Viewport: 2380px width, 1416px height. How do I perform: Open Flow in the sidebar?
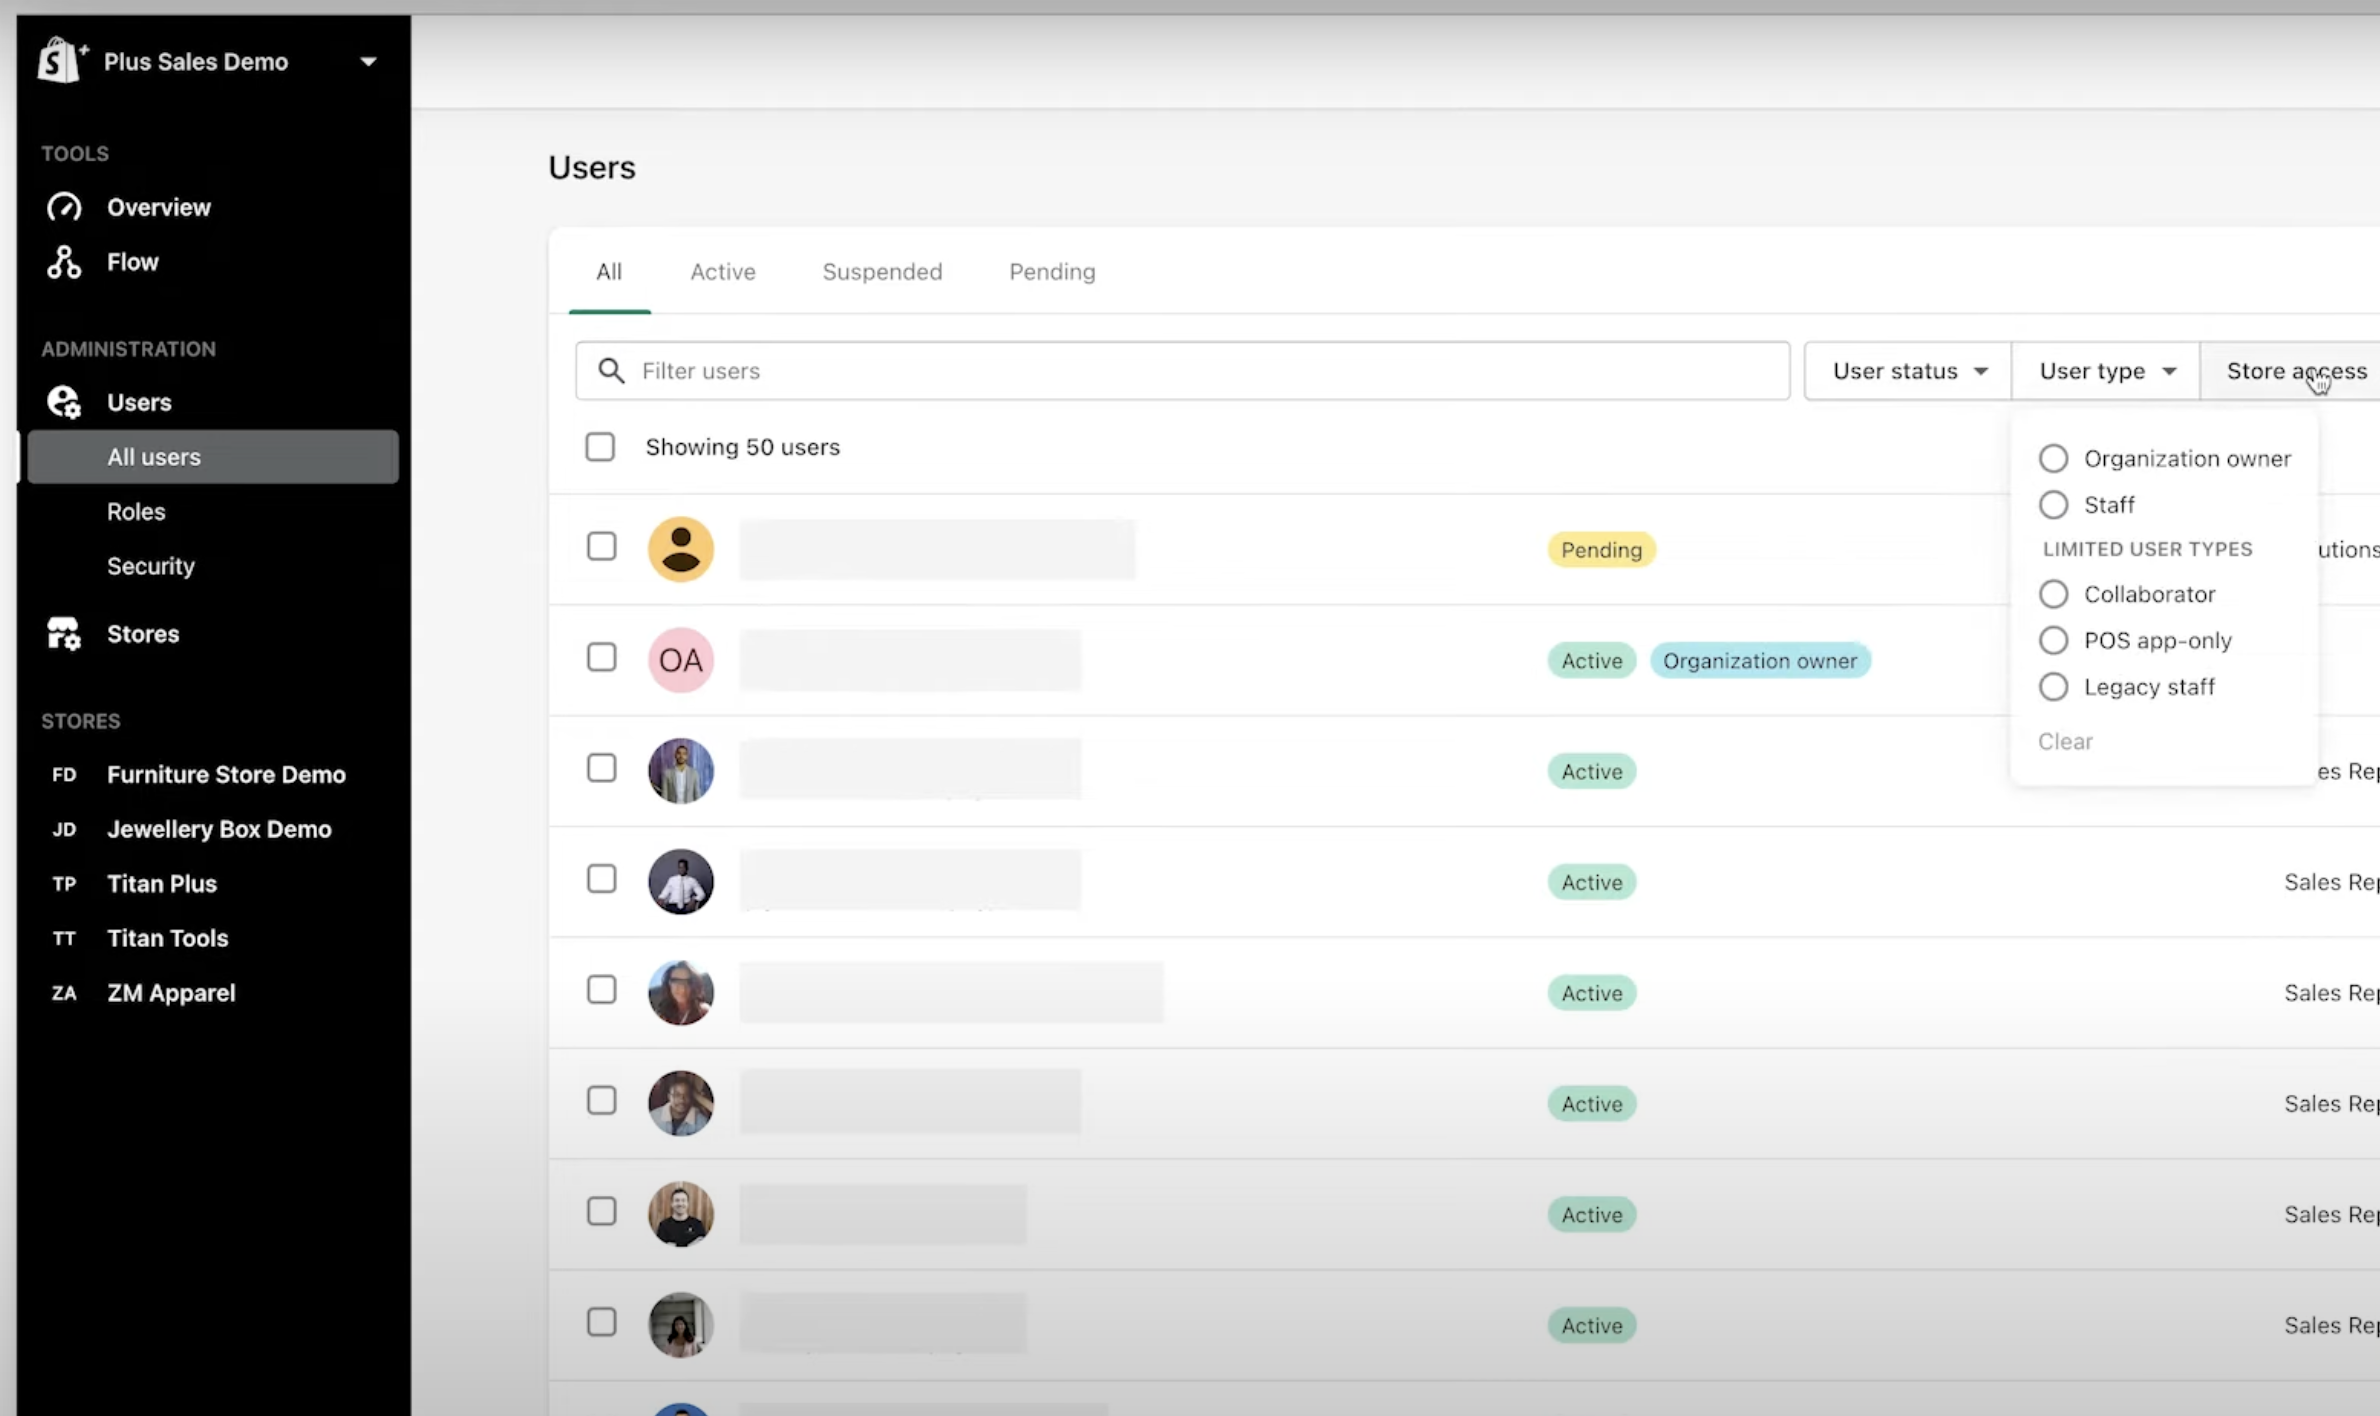133,262
